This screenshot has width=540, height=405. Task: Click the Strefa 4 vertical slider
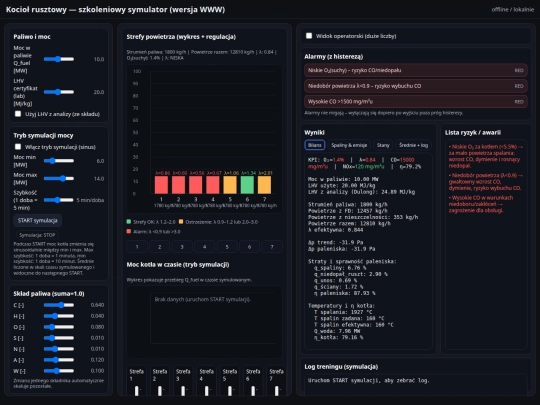click(207, 391)
